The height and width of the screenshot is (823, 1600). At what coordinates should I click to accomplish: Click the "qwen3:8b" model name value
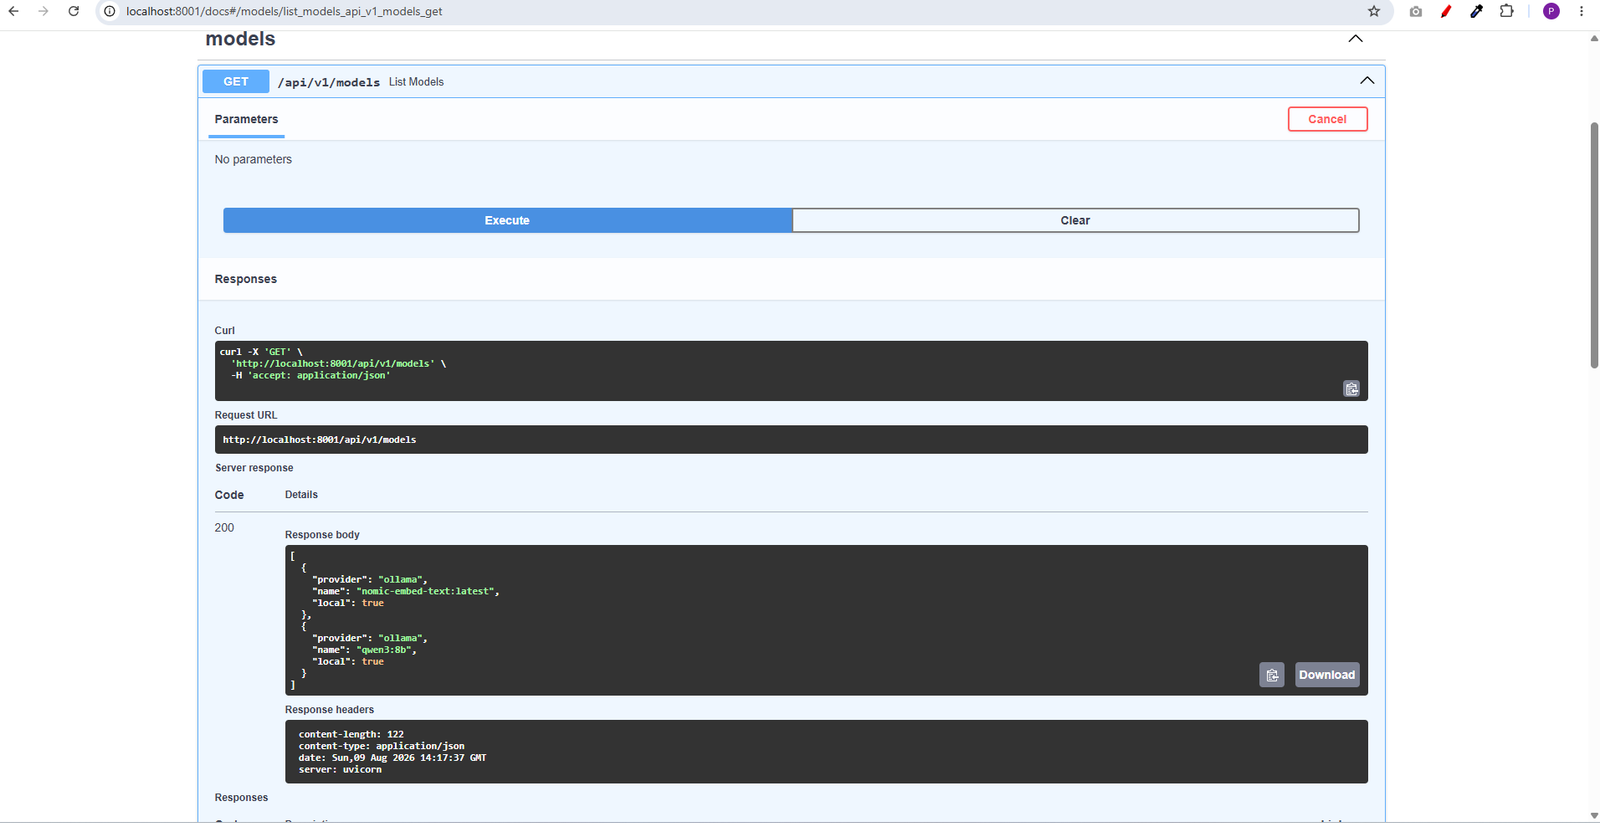click(x=384, y=649)
